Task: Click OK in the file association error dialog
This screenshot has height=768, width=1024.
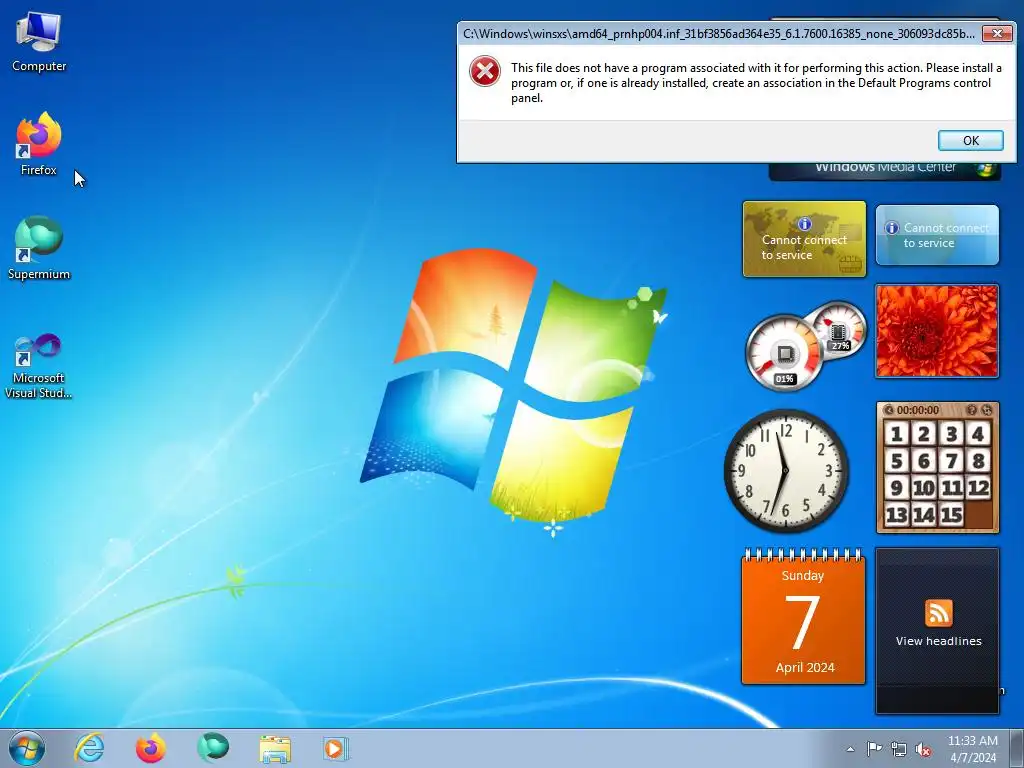Action: pos(970,140)
